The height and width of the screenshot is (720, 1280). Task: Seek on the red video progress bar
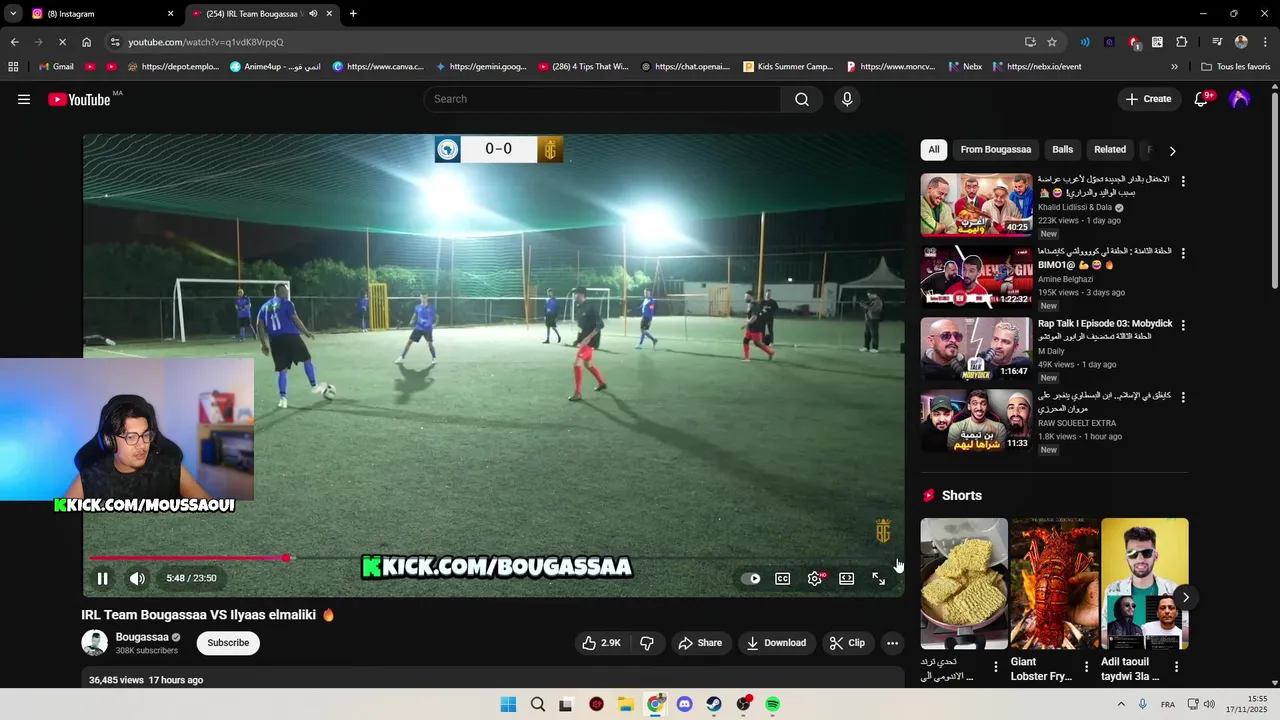pyautogui.click(x=494, y=558)
